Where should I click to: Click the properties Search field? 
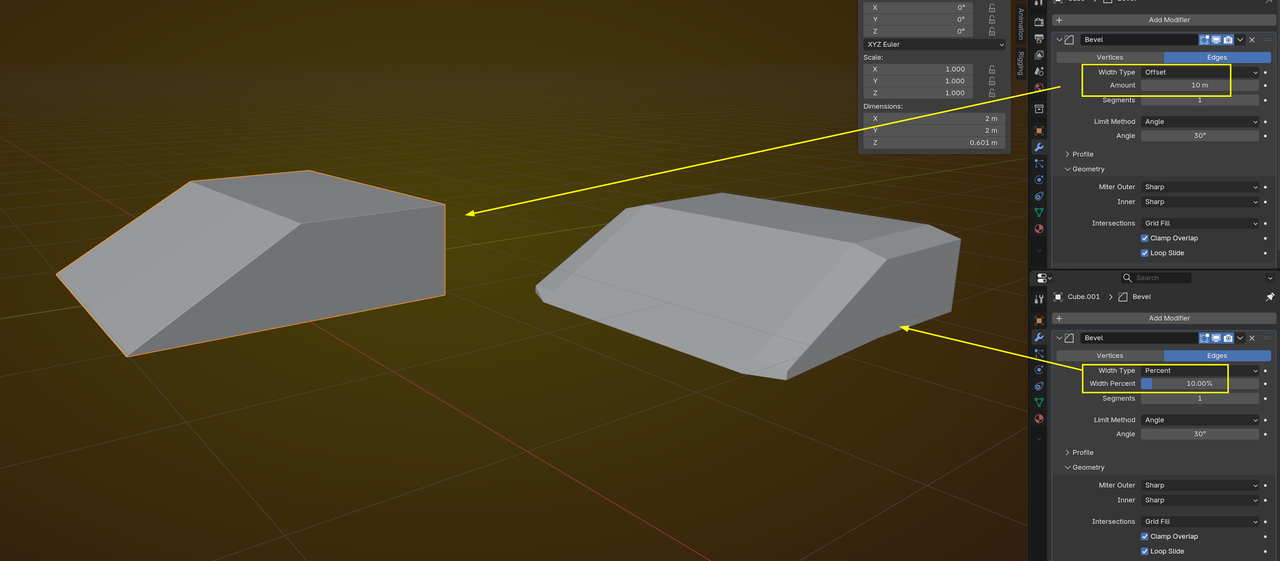point(1156,278)
